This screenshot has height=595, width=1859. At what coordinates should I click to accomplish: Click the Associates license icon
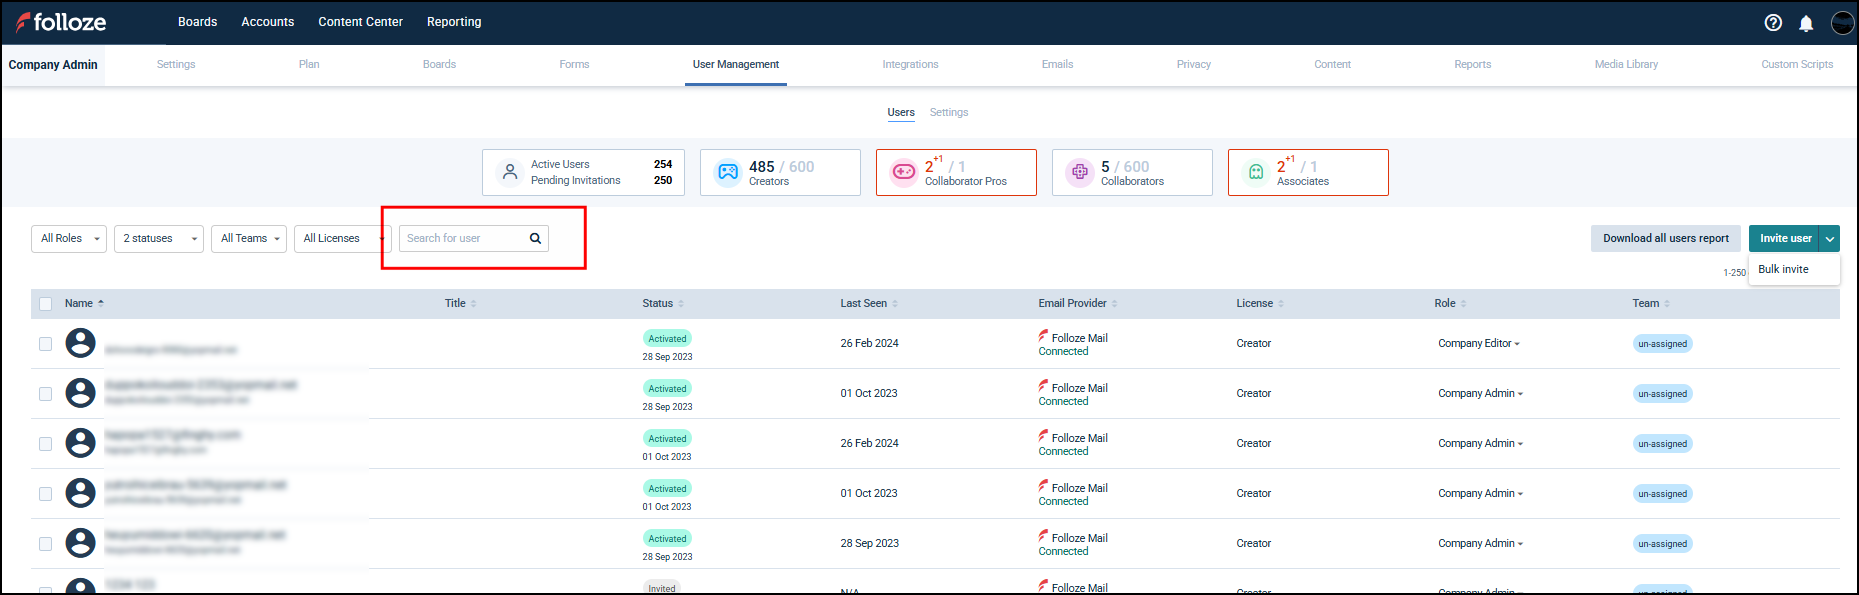pos(1256,172)
